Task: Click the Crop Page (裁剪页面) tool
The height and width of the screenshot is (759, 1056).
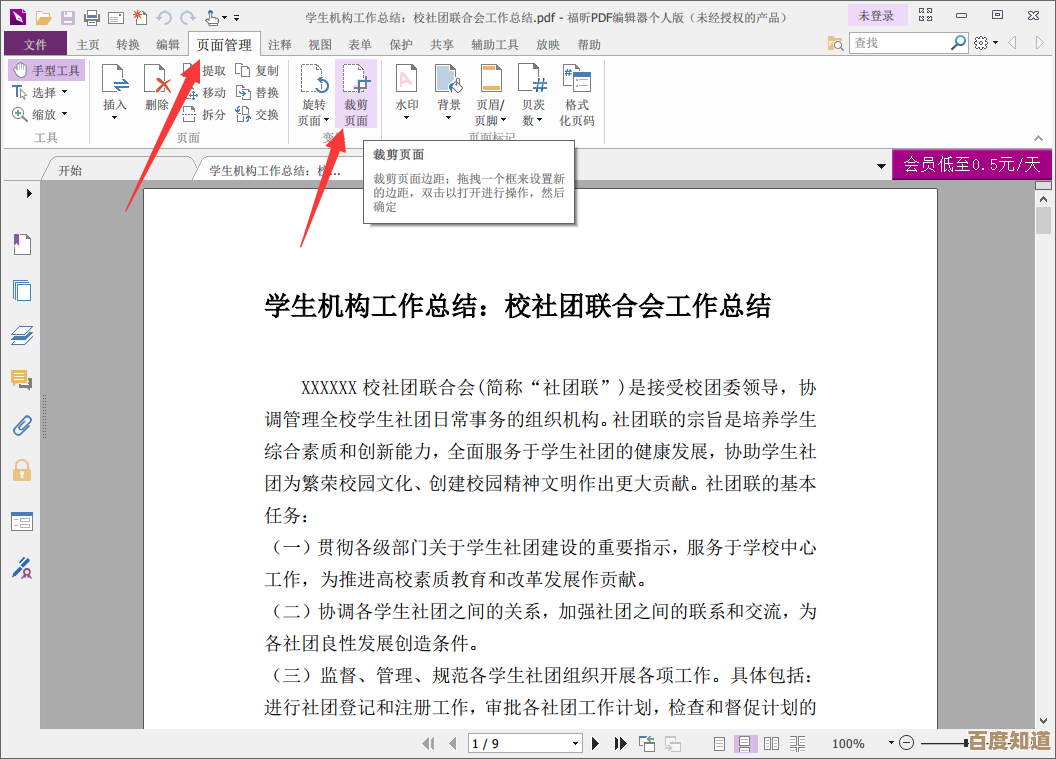Action: [x=356, y=95]
